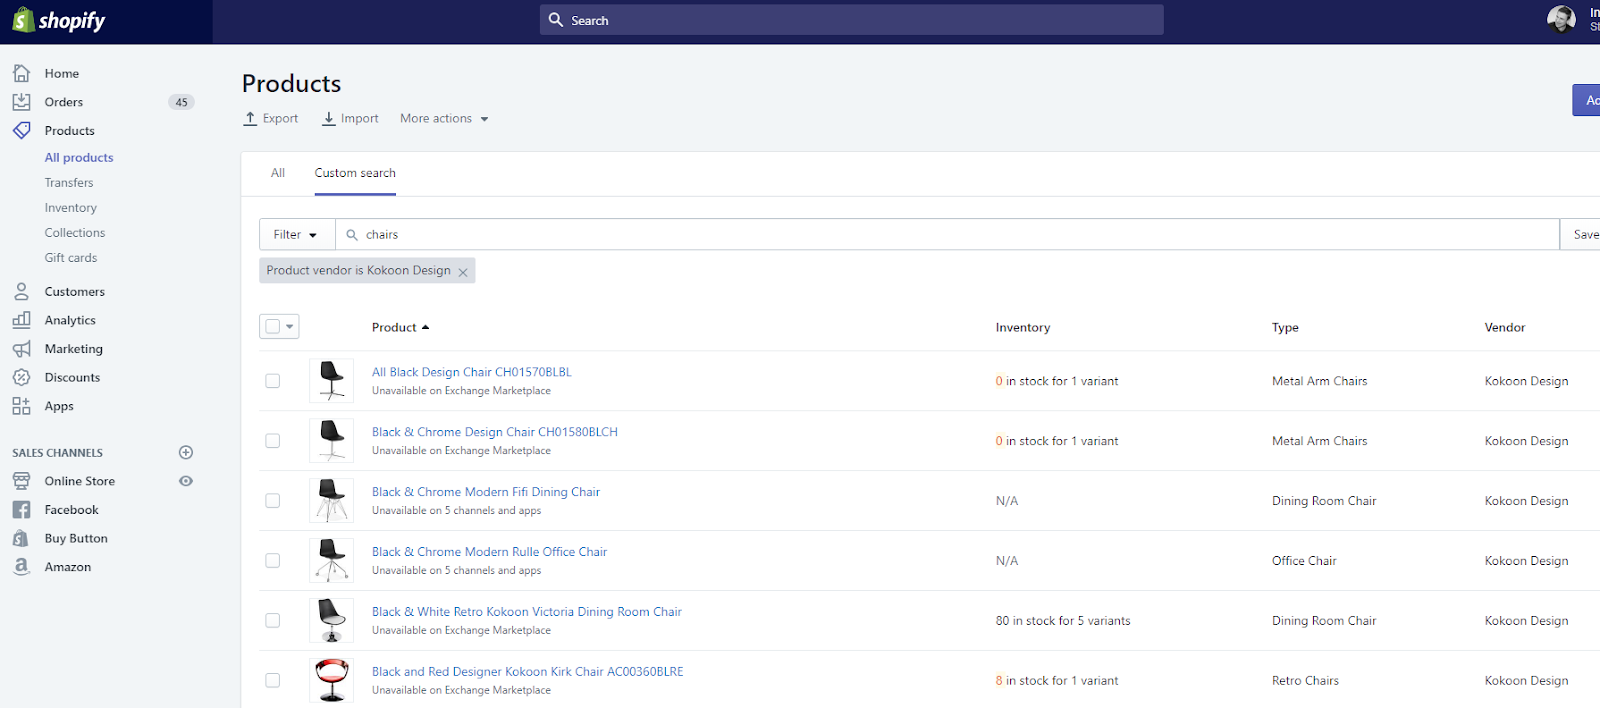This screenshot has height=708, width=1600.
Task: Check Black & Chrome Design Chair CH01580BLCH row
Action: 272,441
